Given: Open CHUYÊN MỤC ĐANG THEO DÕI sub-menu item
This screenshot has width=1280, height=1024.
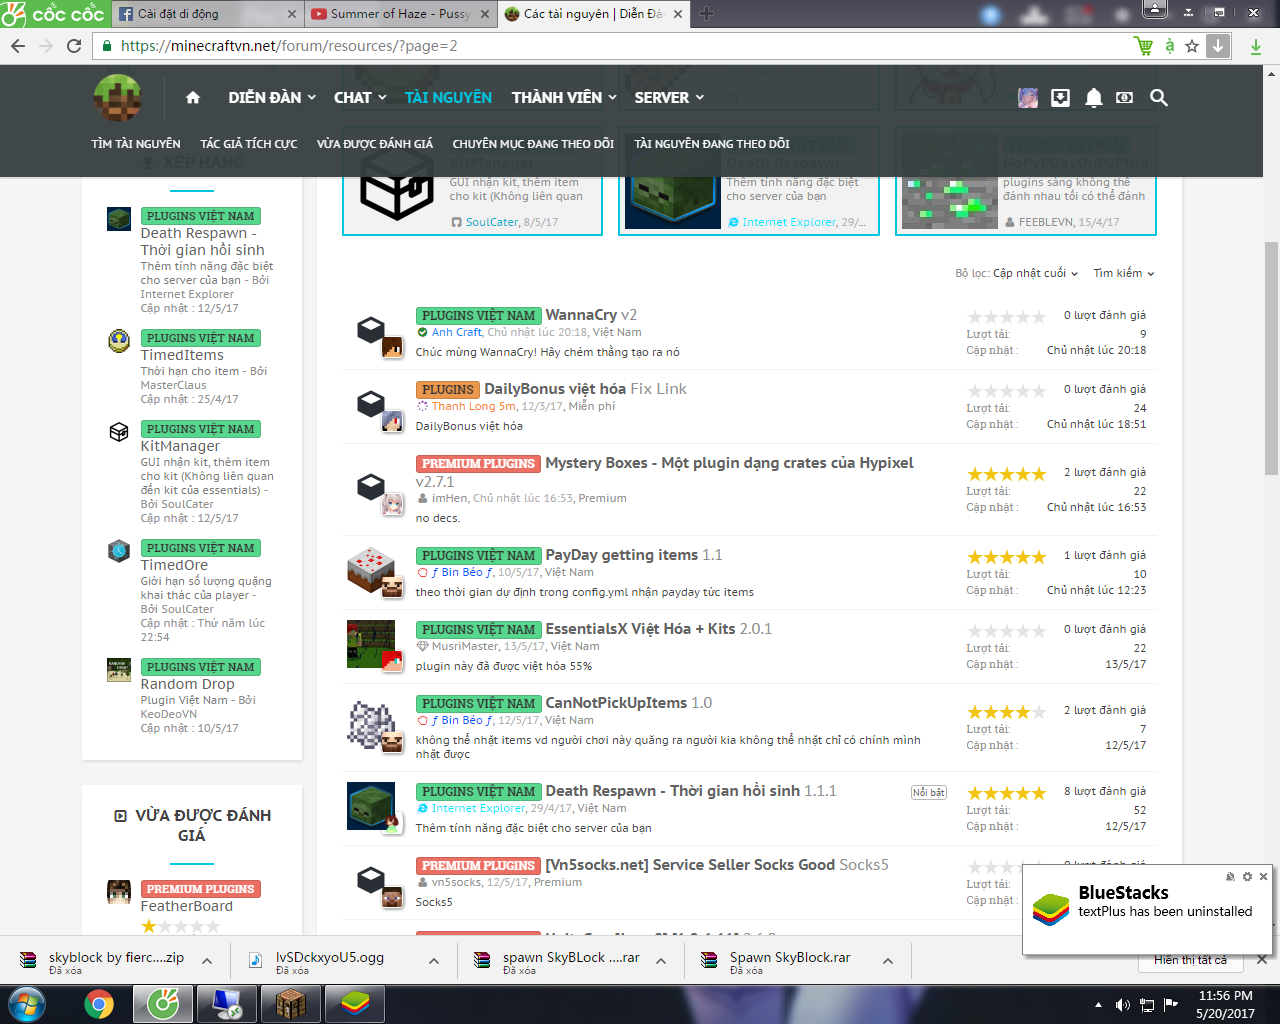Looking at the screenshot, I should coord(533,144).
